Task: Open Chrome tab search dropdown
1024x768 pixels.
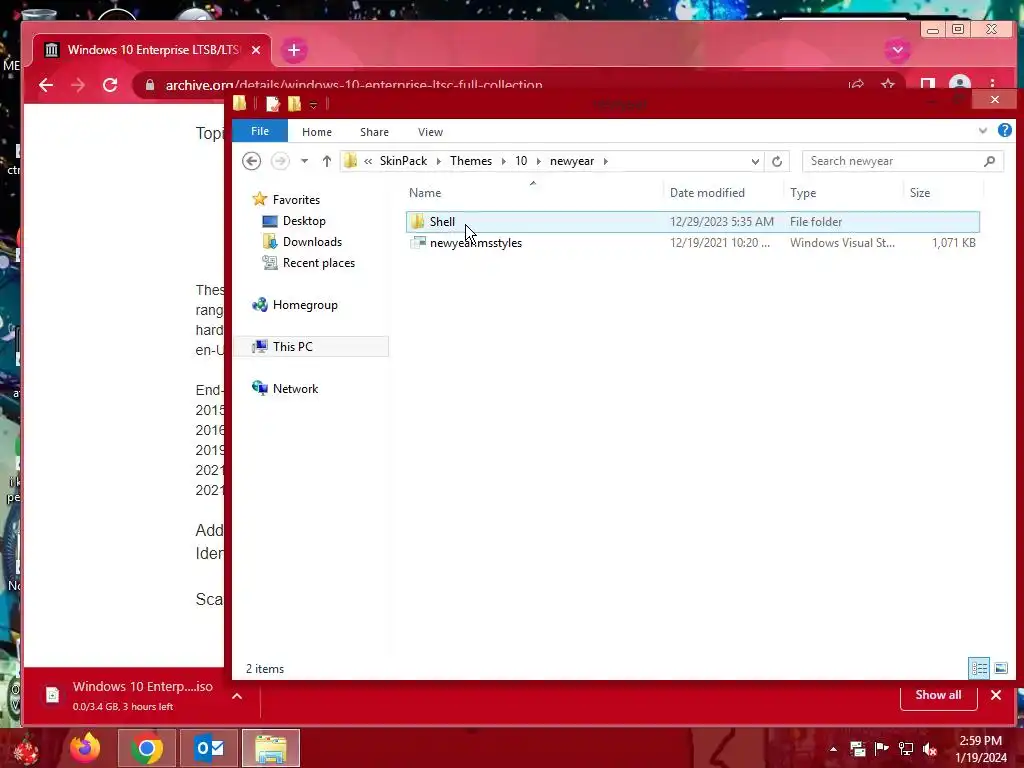Action: point(897,50)
